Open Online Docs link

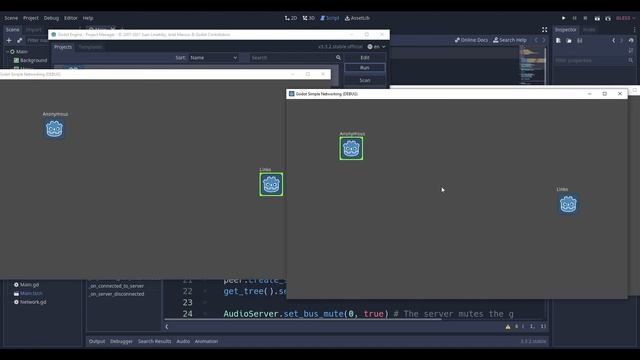(x=471, y=40)
